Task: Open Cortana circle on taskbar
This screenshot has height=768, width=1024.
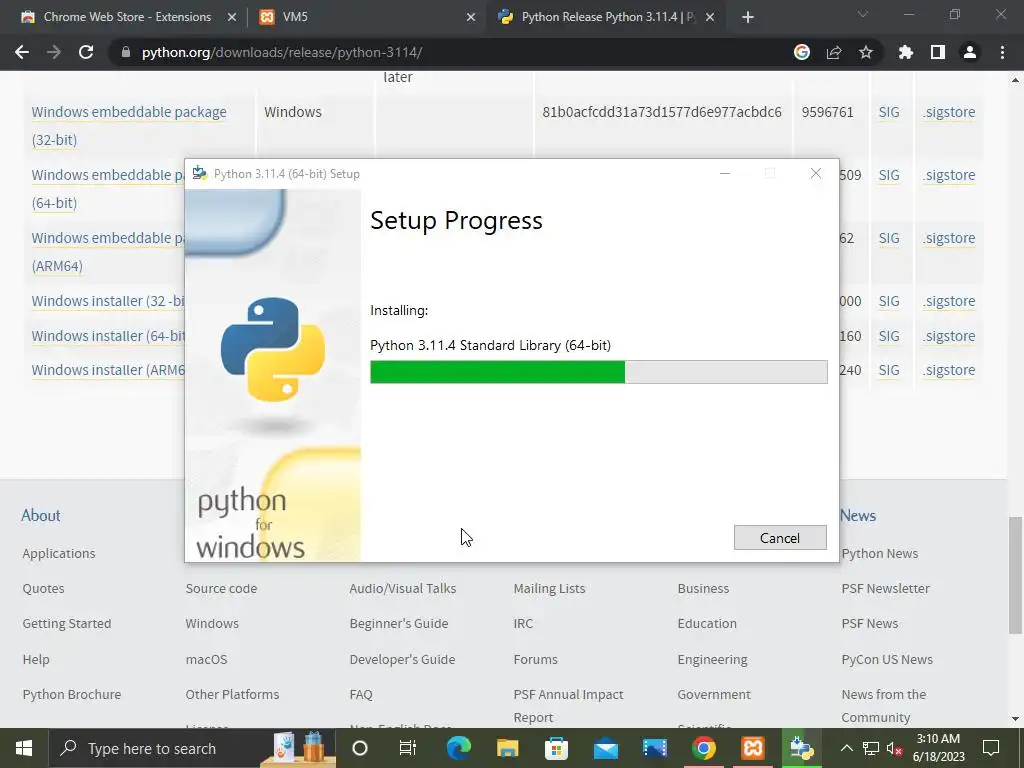Action: pyautogui.click(x=360, y=748)
